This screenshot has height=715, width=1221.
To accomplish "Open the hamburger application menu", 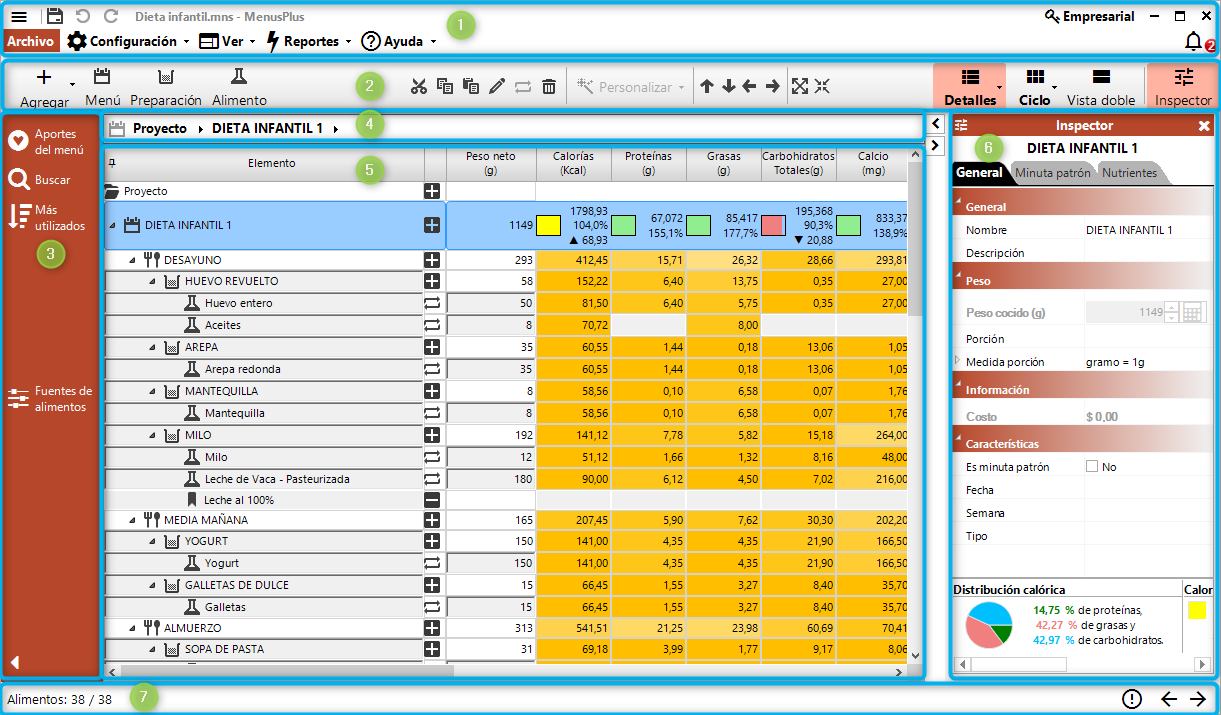I will 19,17.
